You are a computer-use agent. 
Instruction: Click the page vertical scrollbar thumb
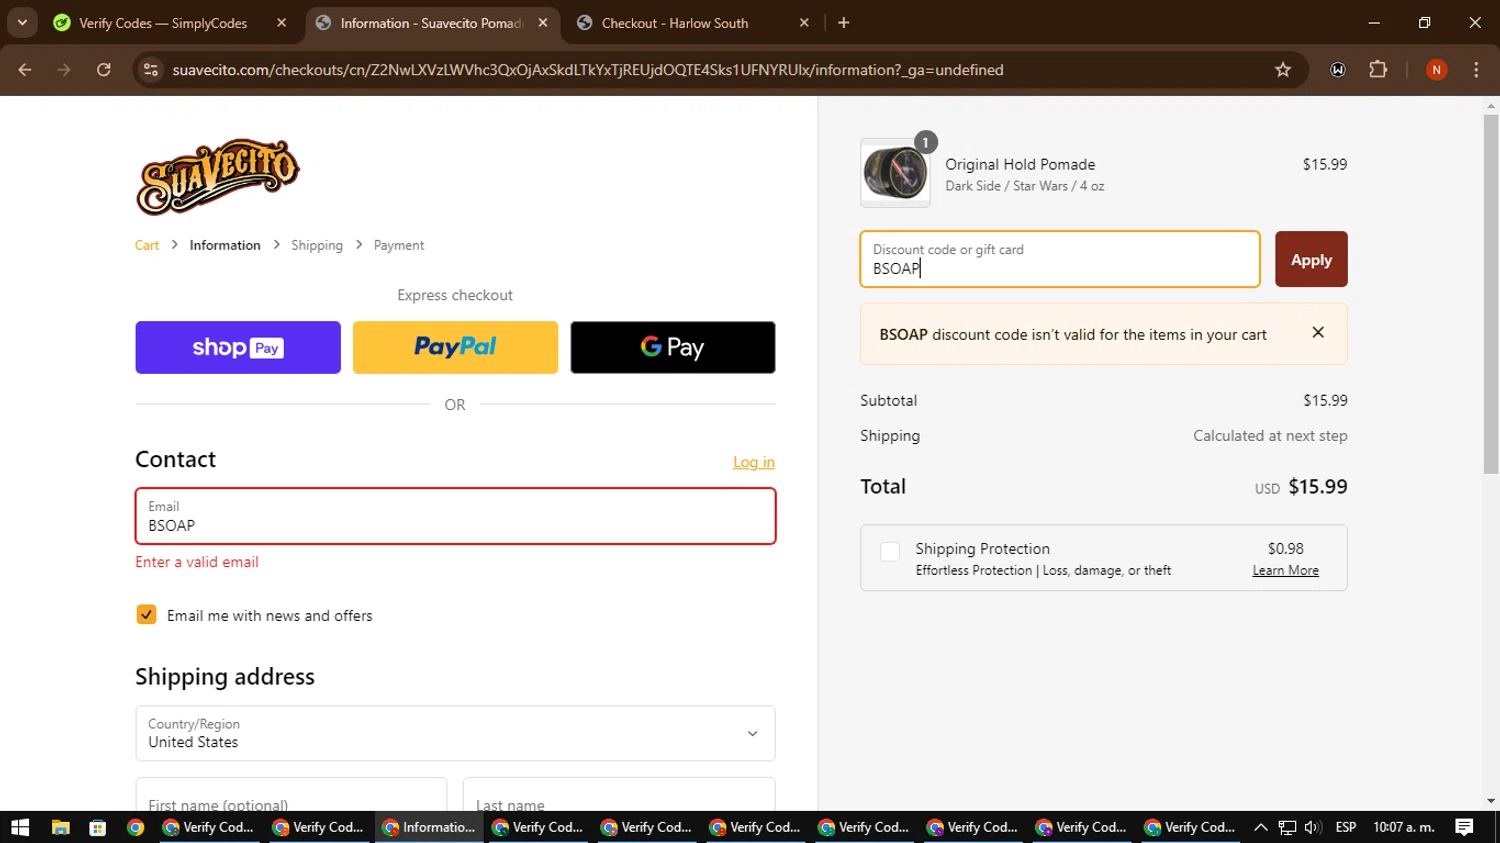click(1491, 295)
